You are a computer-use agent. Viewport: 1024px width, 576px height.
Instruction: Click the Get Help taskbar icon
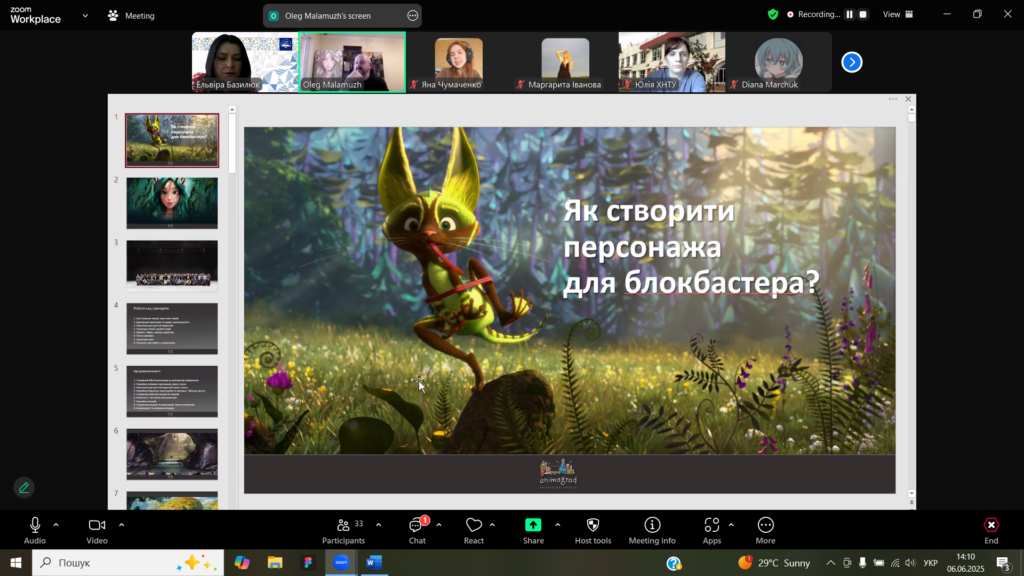pos(674,562)
